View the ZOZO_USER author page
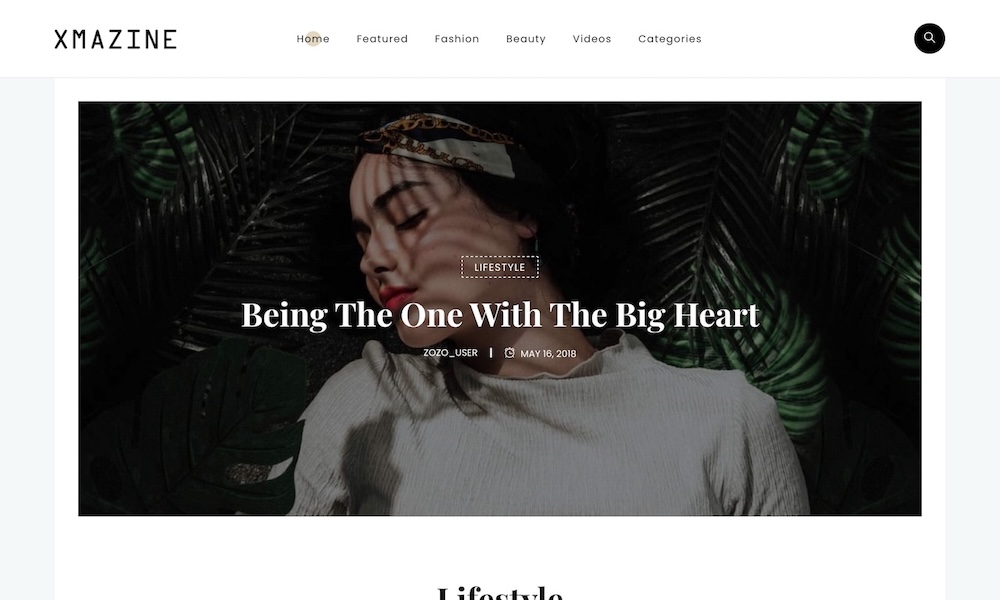 (x=450, y=353)
